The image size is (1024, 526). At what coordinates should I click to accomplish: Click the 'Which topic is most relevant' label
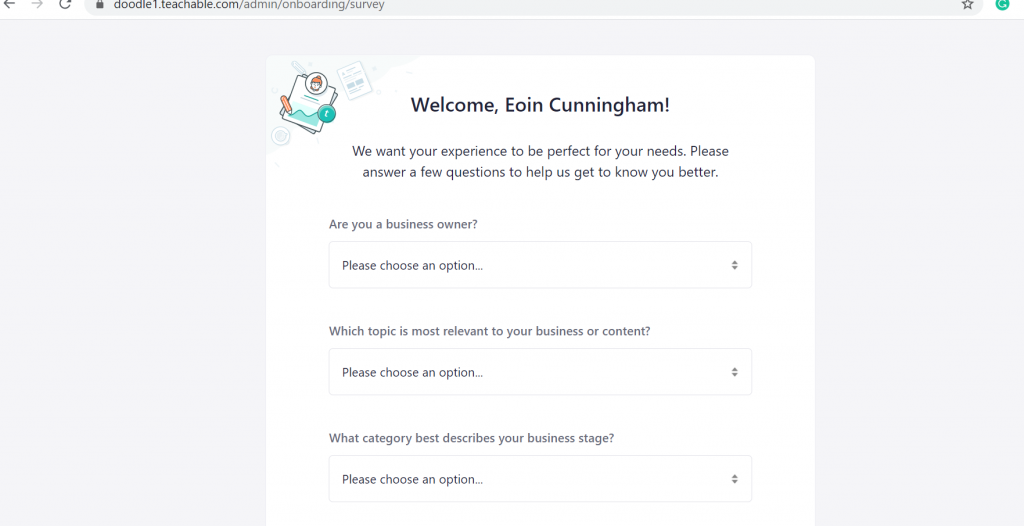coord(489,331)
